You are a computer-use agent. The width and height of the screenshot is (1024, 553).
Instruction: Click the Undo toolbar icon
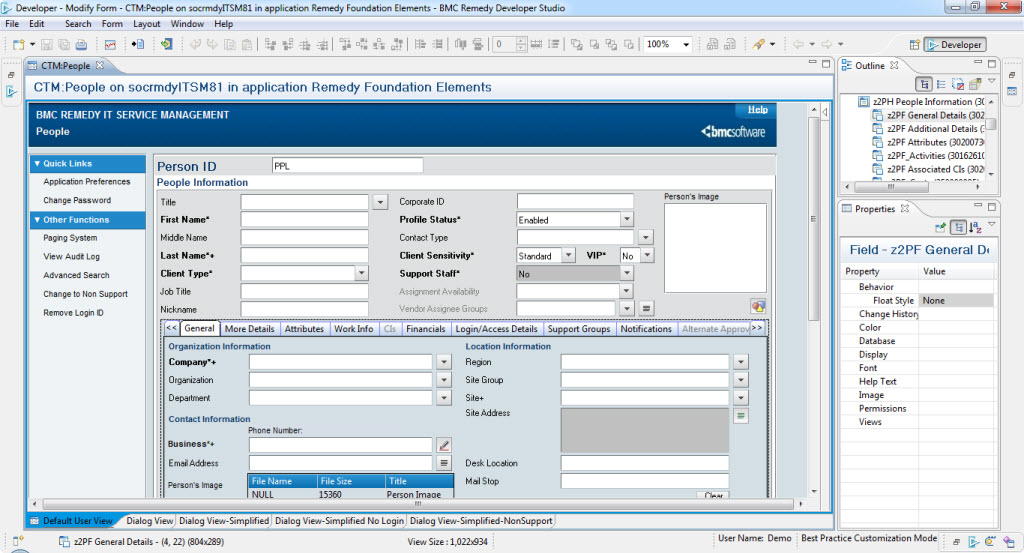195,44
